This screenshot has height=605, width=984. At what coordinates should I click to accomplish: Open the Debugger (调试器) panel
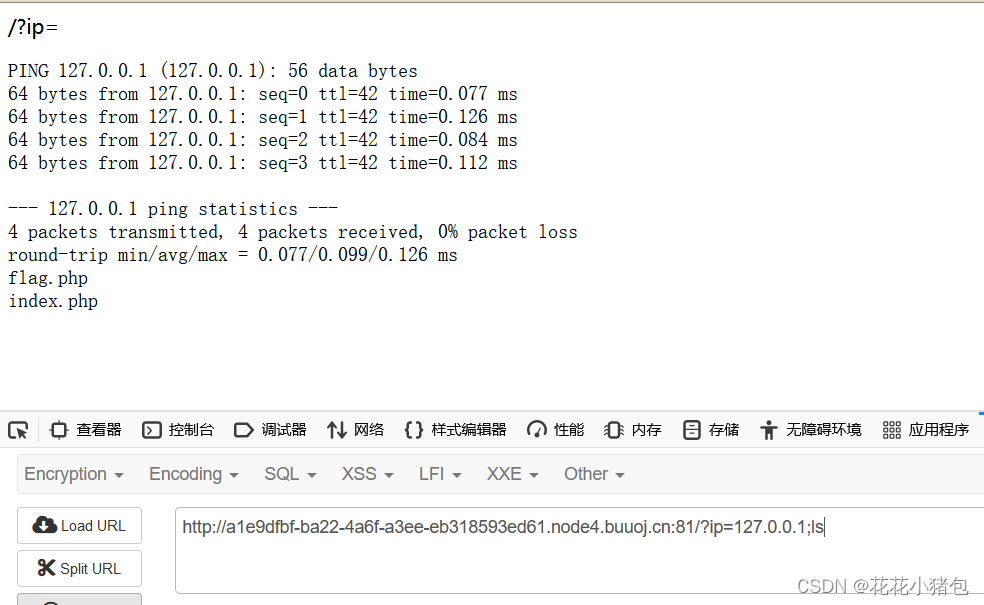270,429
